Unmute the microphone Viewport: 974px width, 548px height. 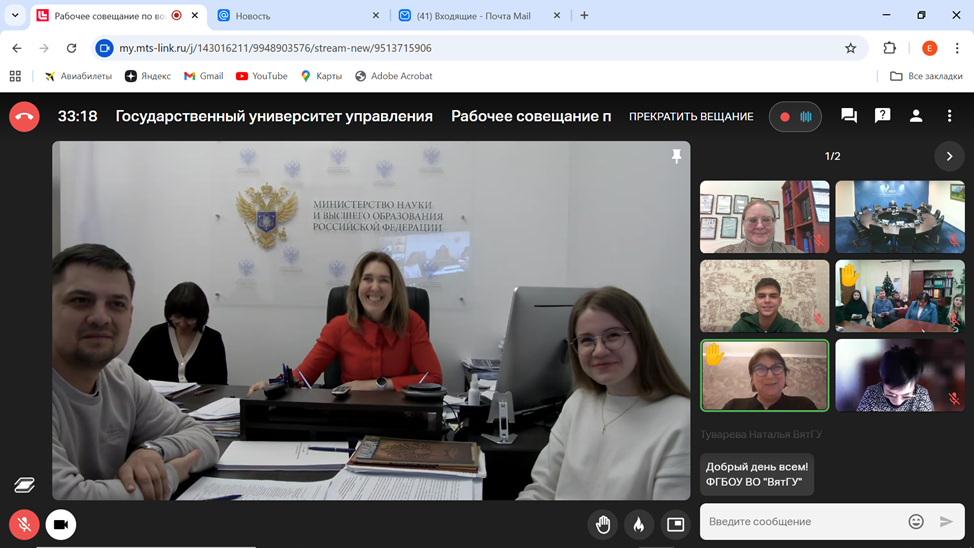24,524
